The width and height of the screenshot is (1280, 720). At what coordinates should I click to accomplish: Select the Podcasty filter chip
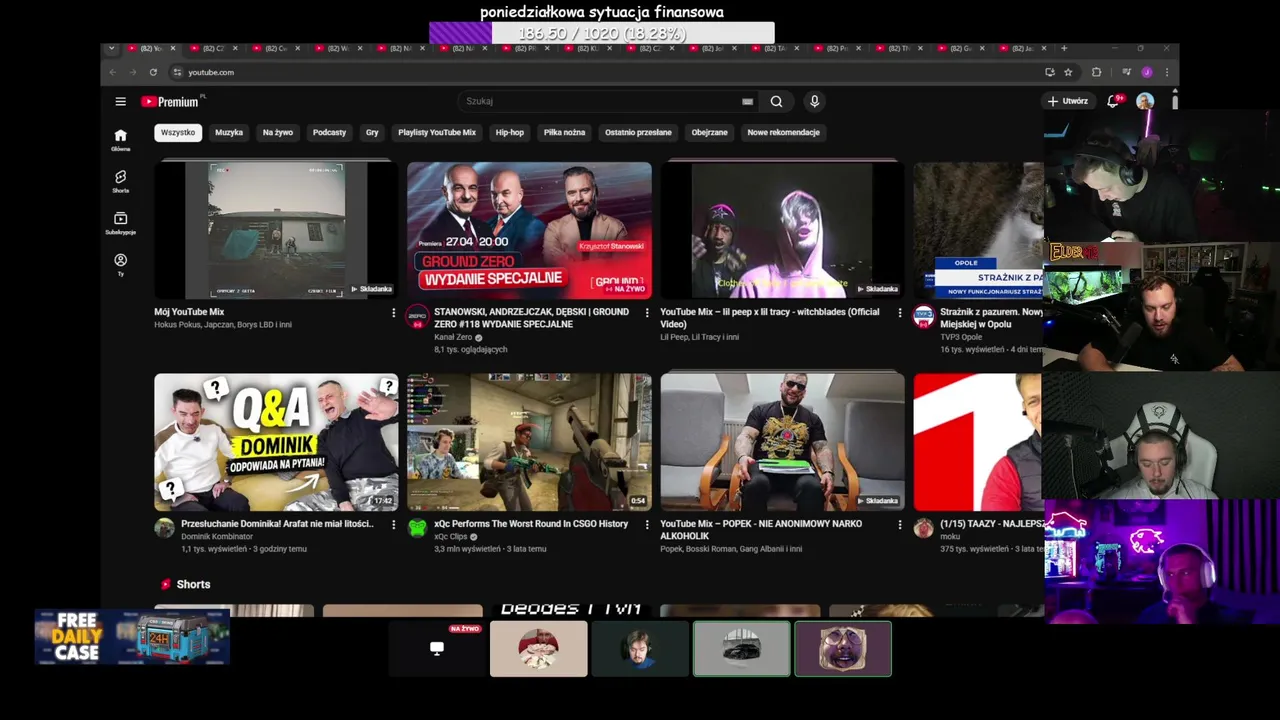(x=329, y=132)
